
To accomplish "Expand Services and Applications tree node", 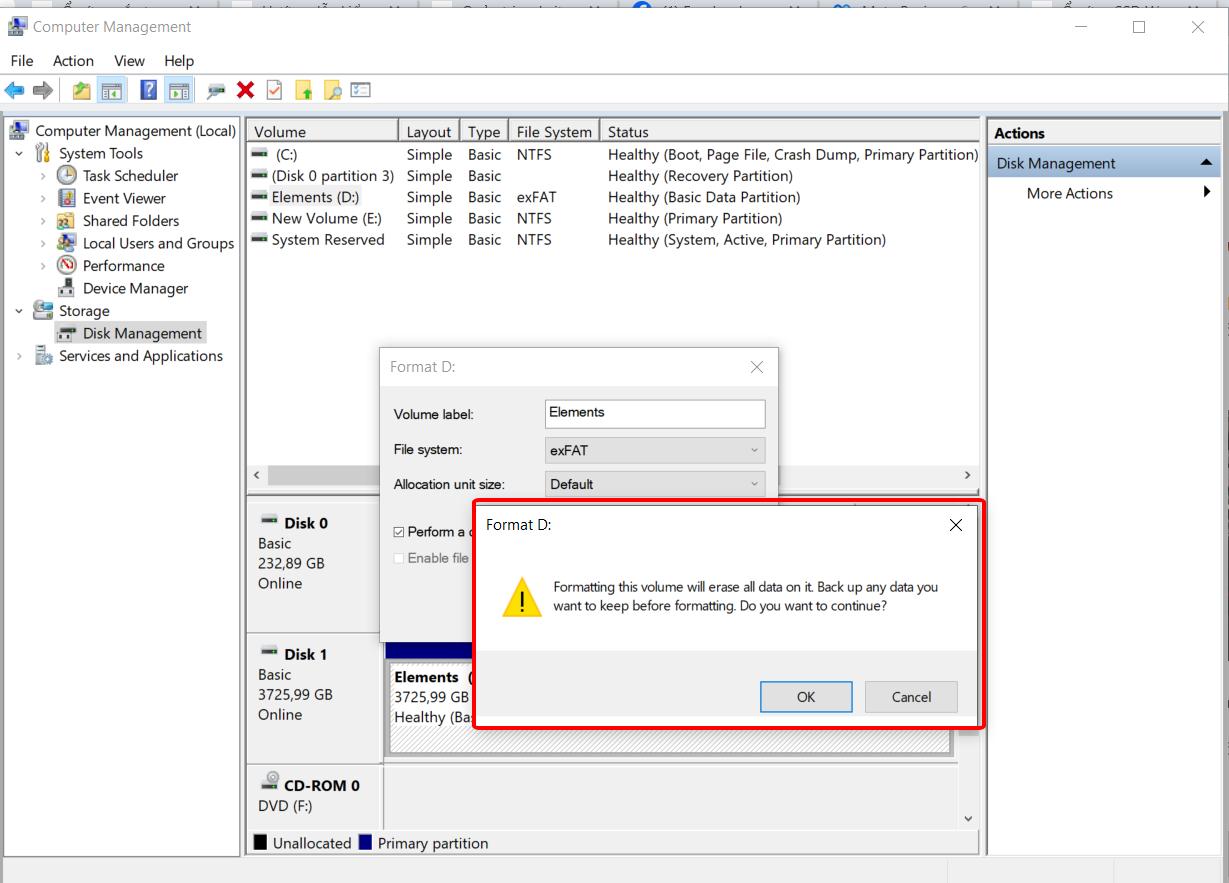I will pos(19,356).
